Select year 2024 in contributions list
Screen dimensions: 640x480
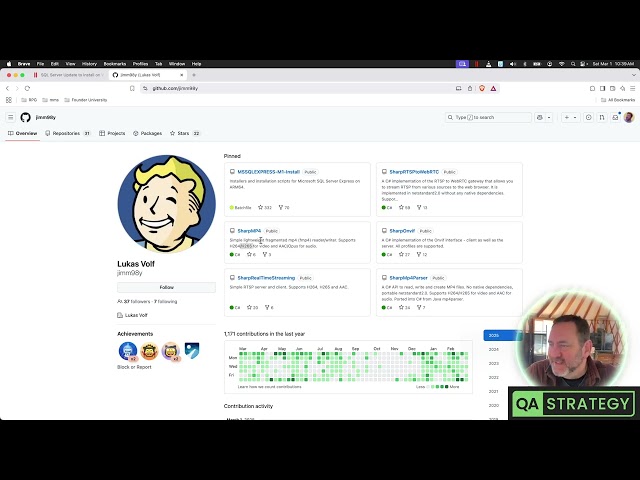pyautogui.click(x=493, y=349)
